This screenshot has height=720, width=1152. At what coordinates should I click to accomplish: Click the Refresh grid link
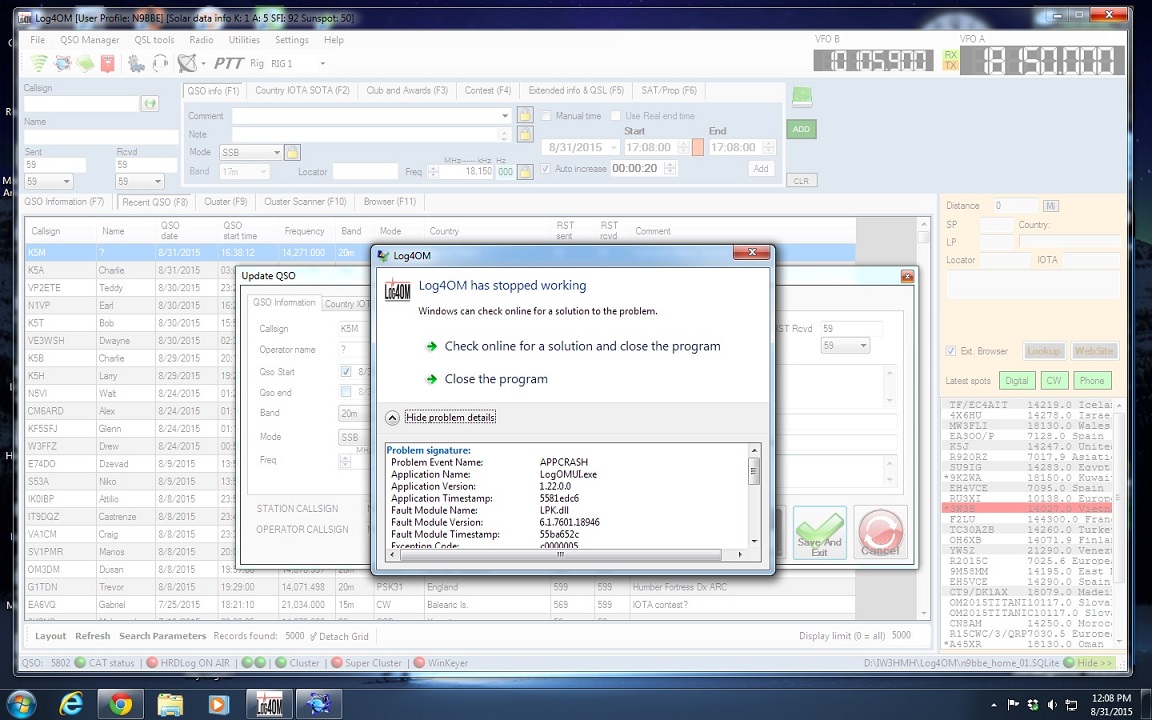93,636
